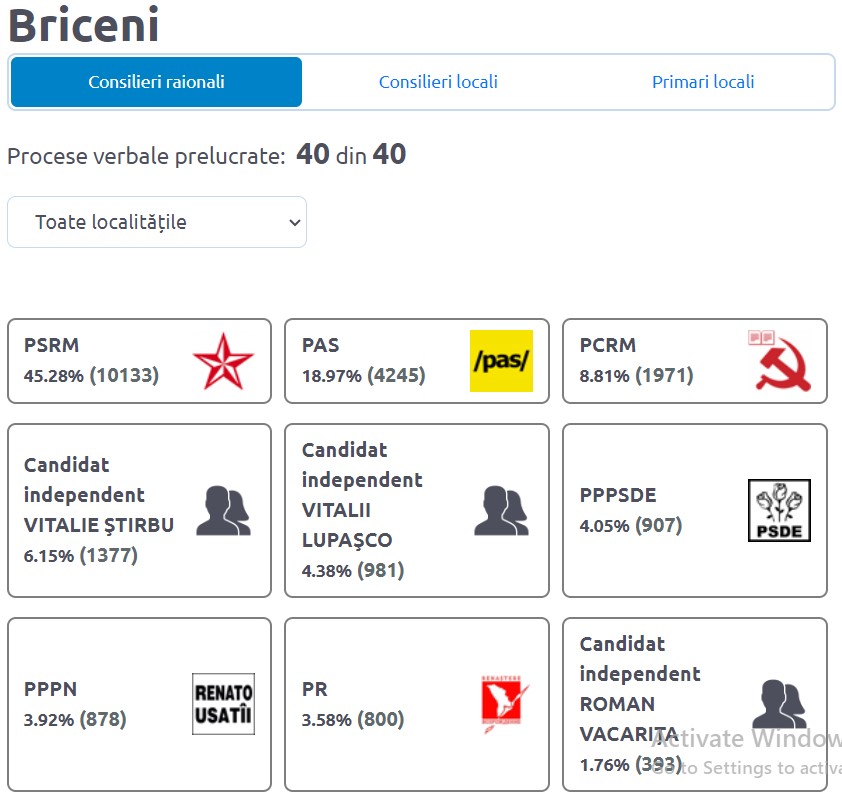Click the Candidat independent VITALII LUPAȘCO name

[362, 495]
